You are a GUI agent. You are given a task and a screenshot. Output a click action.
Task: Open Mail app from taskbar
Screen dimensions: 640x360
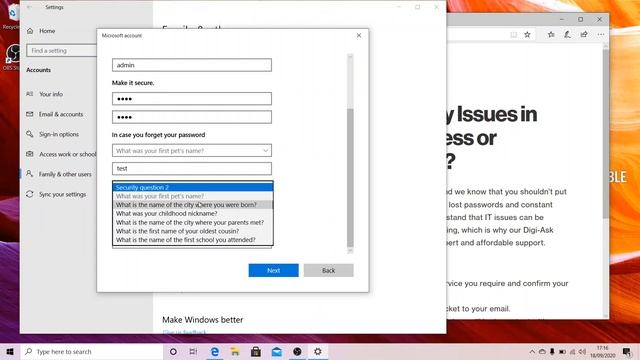277,351
